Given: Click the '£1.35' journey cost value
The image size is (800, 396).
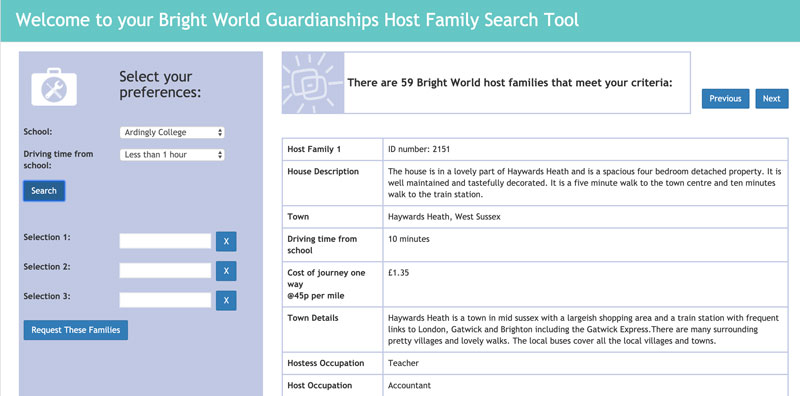Looking at the screenshot, I should click(x=398, y=273).
